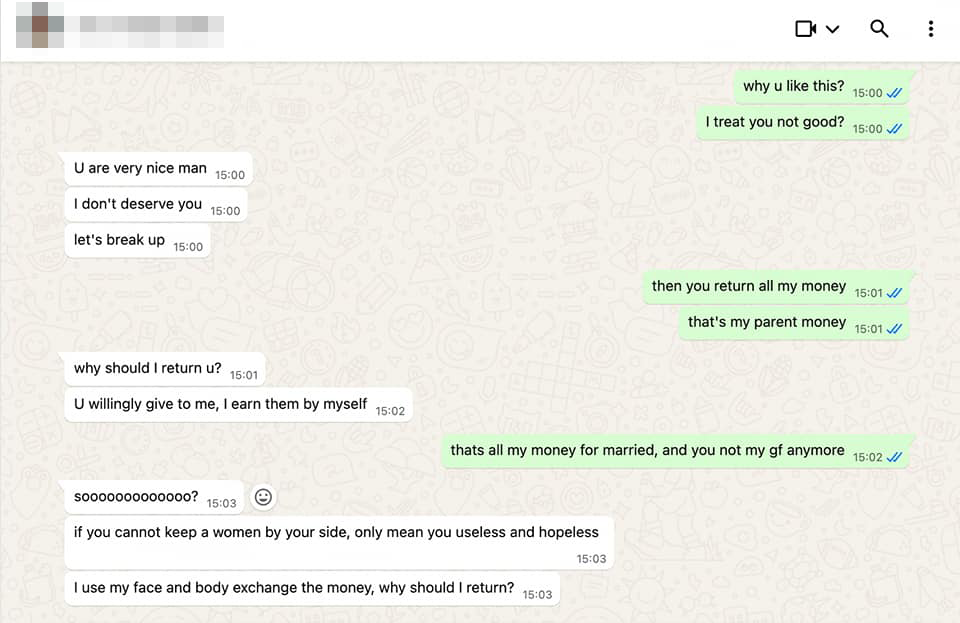
Task: Click the 'U are very nice man' message
Action: coord(159,169)
